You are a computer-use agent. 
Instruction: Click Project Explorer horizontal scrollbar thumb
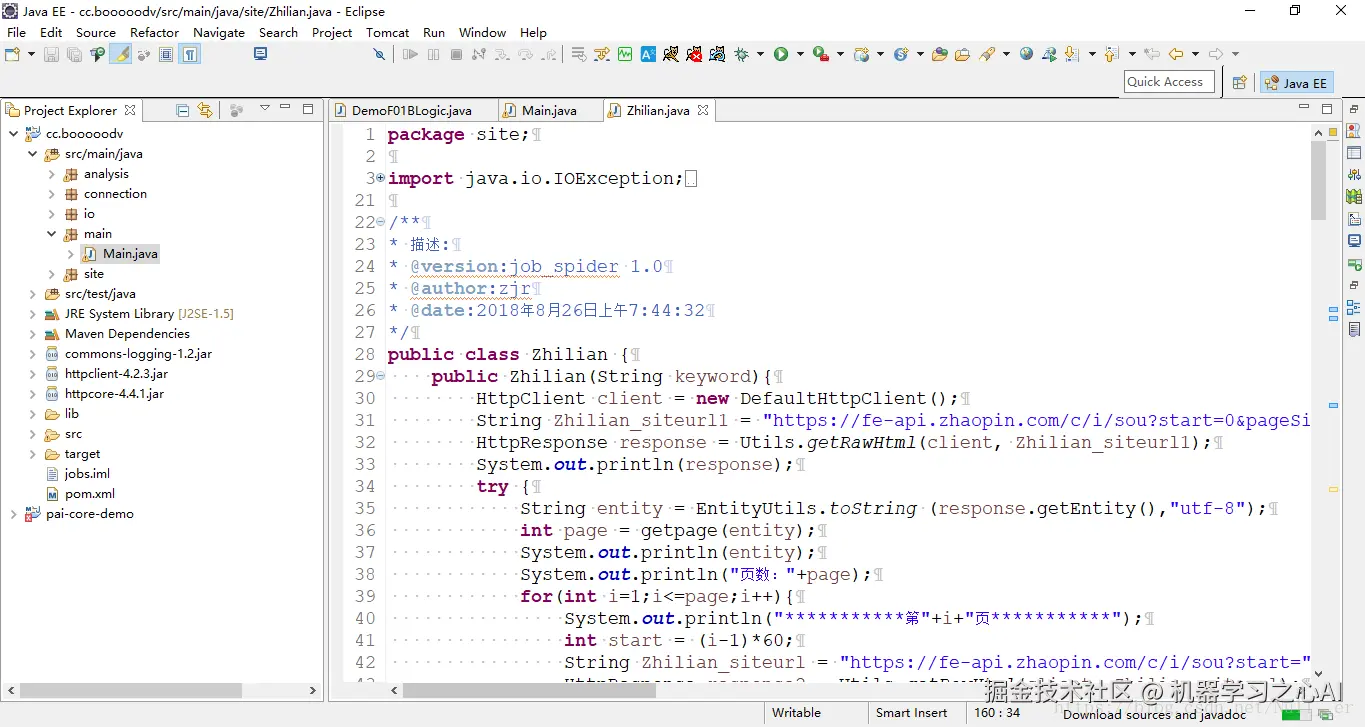pyautogui.click(x=130, y=690)
